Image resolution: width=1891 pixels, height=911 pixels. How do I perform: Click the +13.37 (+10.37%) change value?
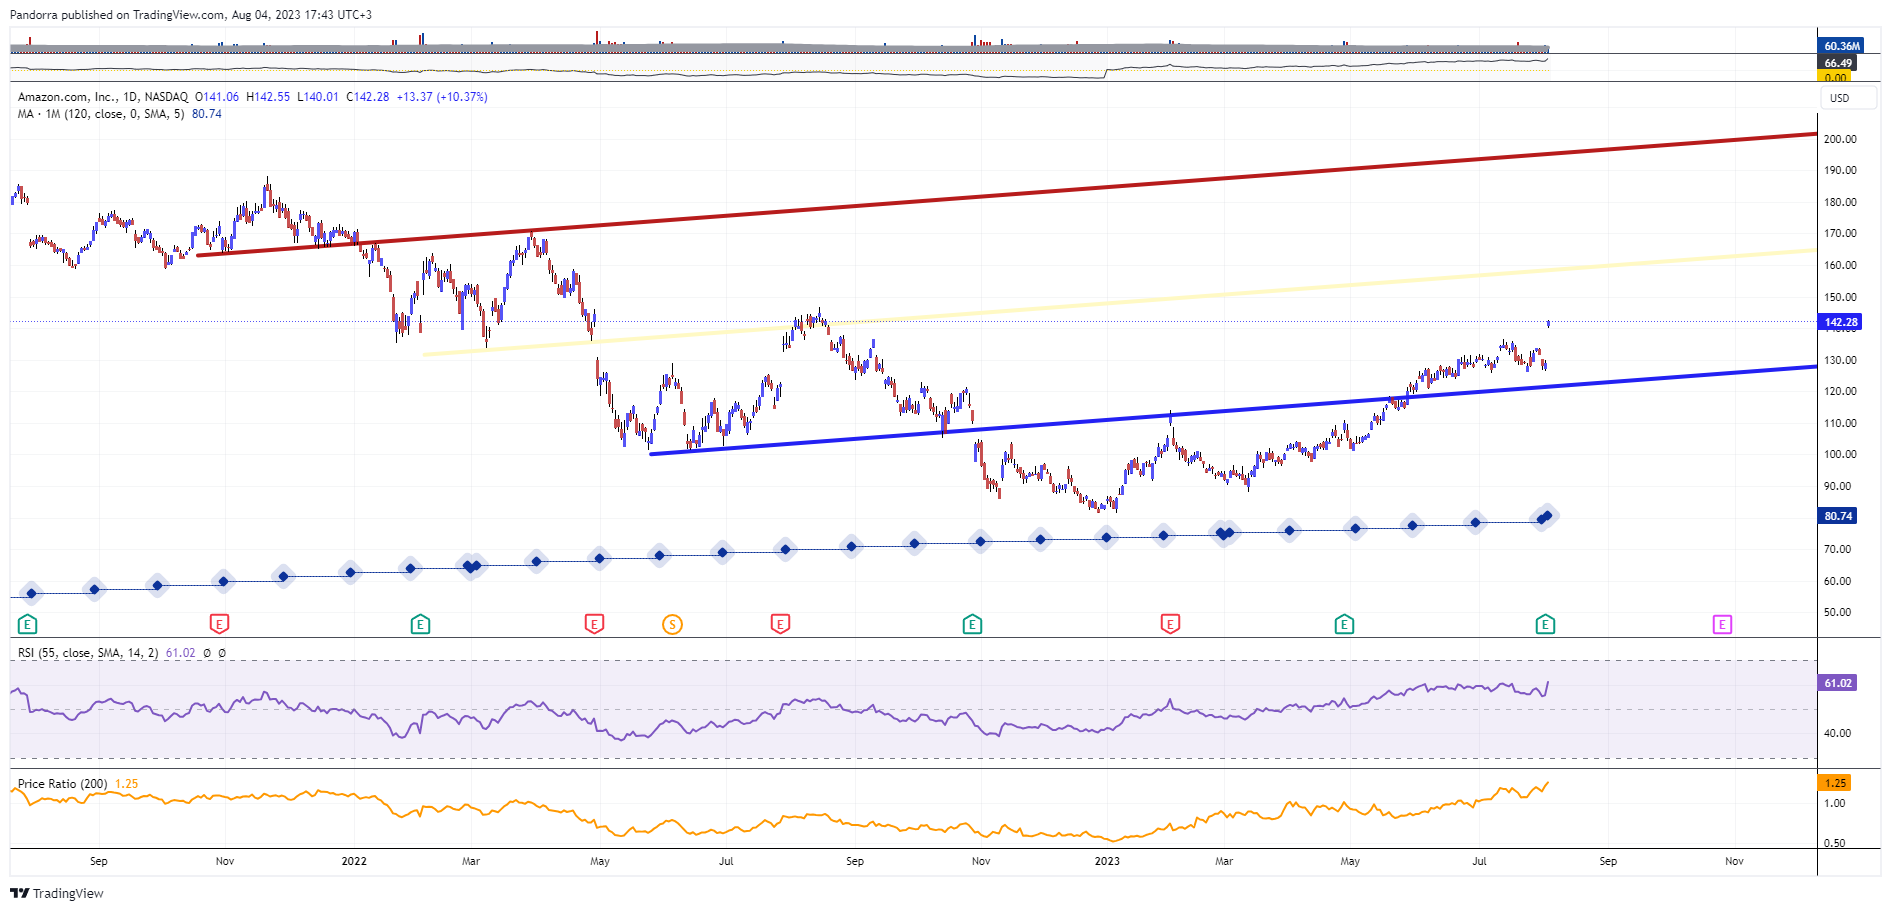pos(442,97)
